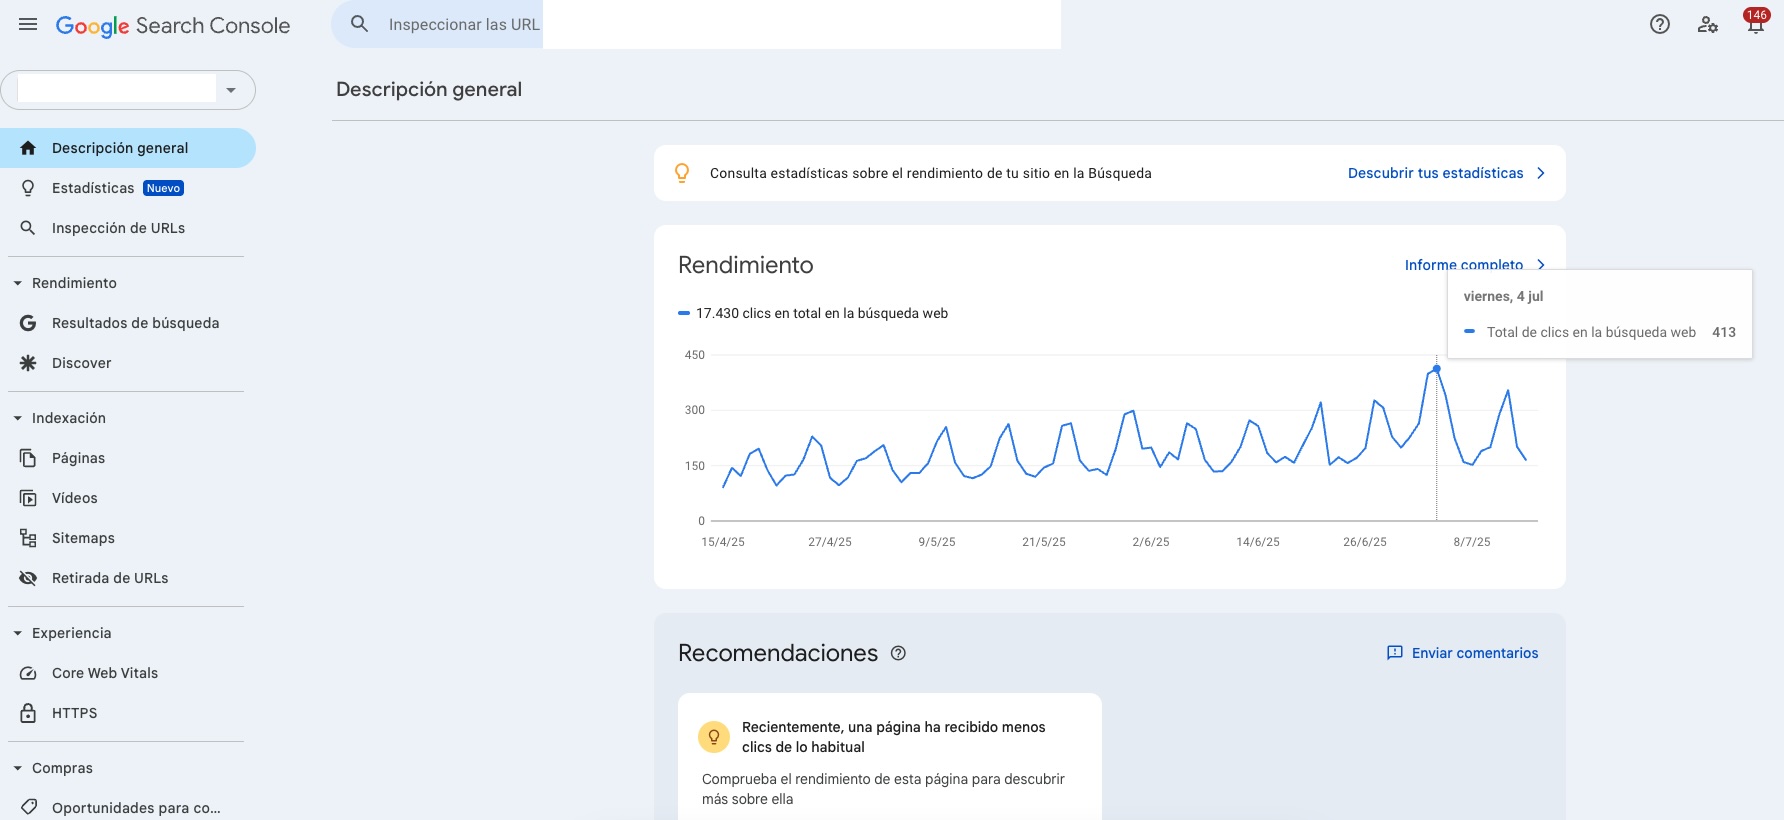Image resolution: width=1784 pixels, height=820 pixels.
Task: Click the 8/7/25 date label on chart
Action: click(x=1472, y=542)
